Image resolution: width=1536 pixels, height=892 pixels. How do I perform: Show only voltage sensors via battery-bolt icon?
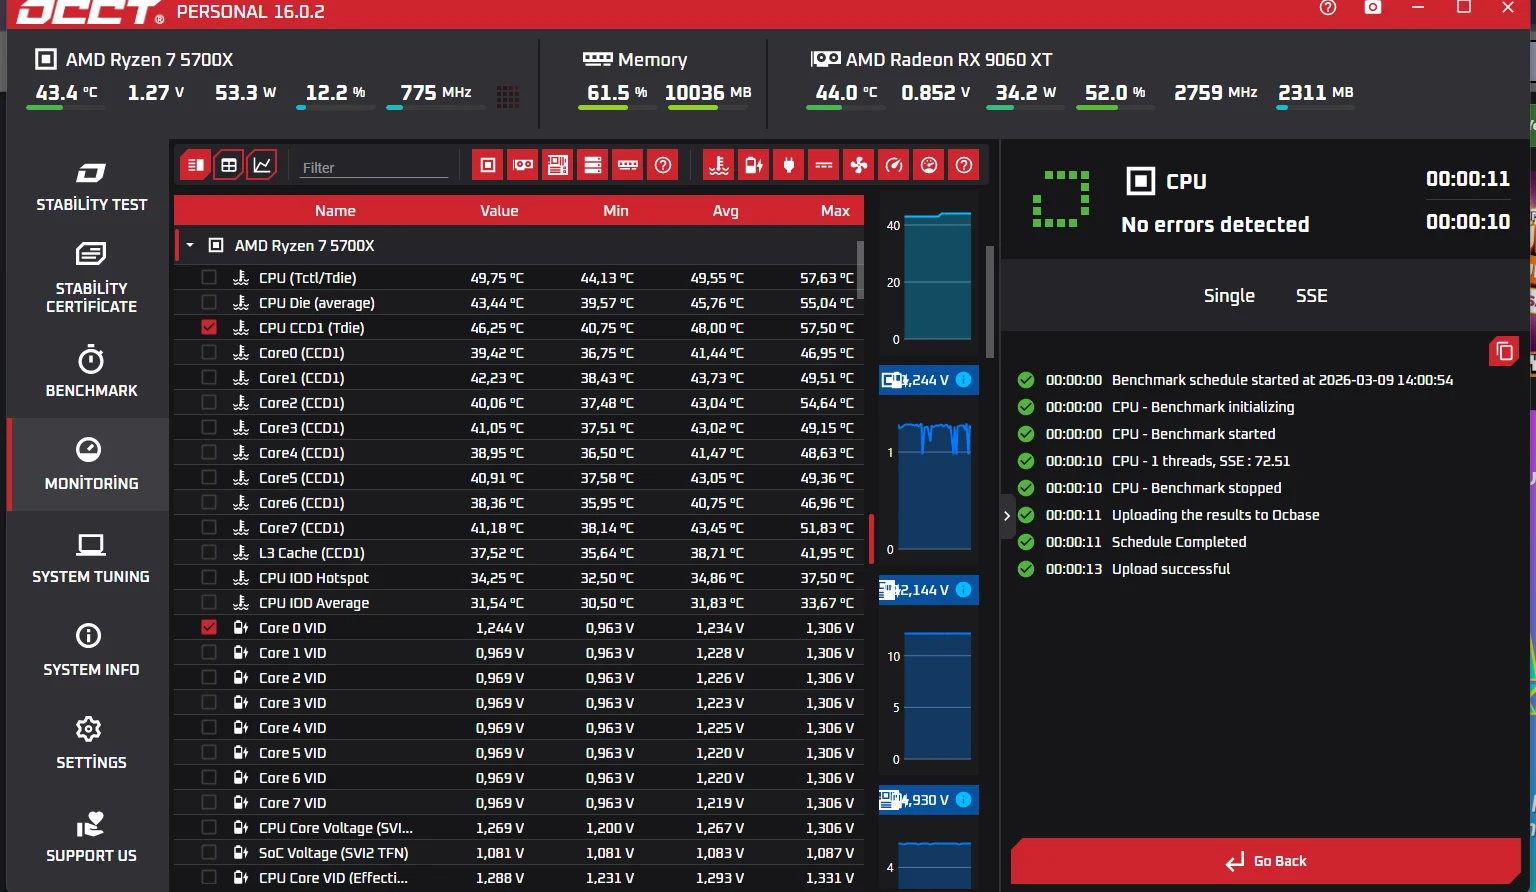tap(754, 165)
